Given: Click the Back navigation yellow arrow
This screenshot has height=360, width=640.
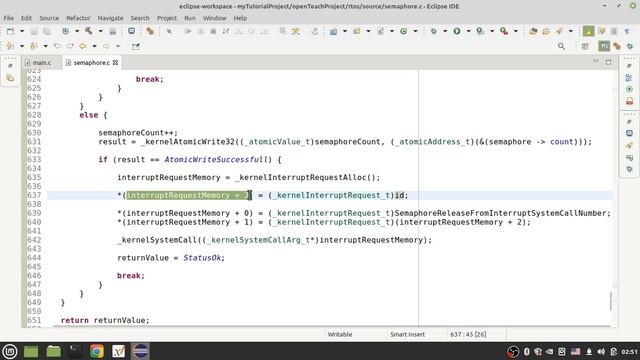Looking at the screenshot, I should coord(83,46).
